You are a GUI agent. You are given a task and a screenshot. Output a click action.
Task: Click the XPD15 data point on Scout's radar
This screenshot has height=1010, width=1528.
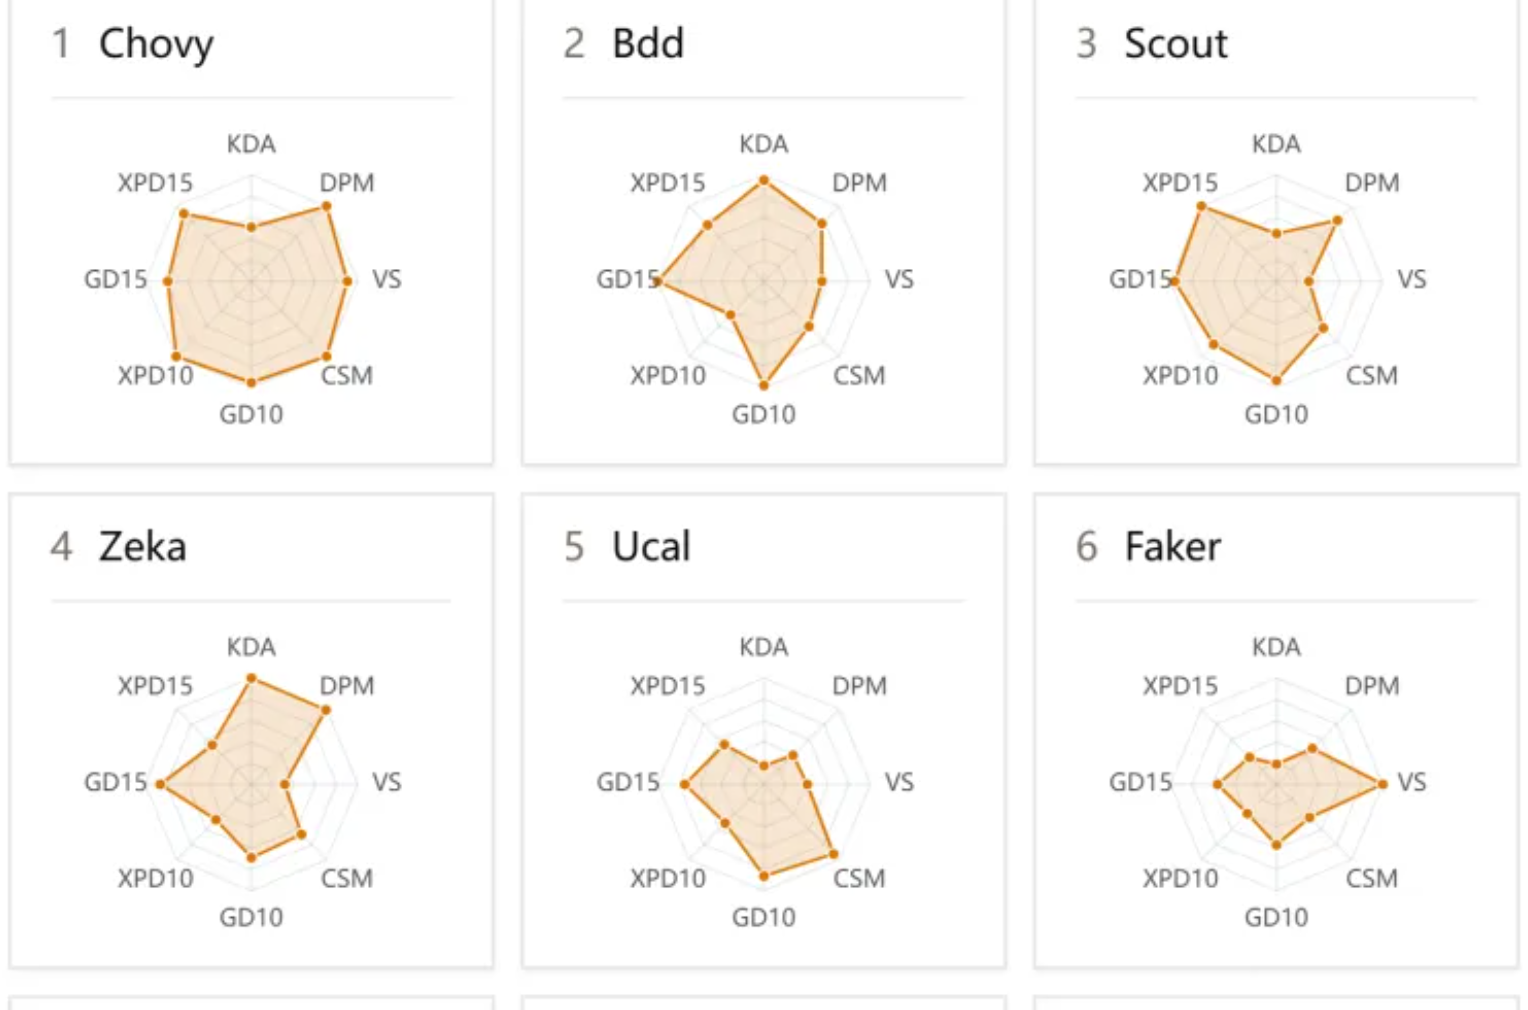[1201, 207]
